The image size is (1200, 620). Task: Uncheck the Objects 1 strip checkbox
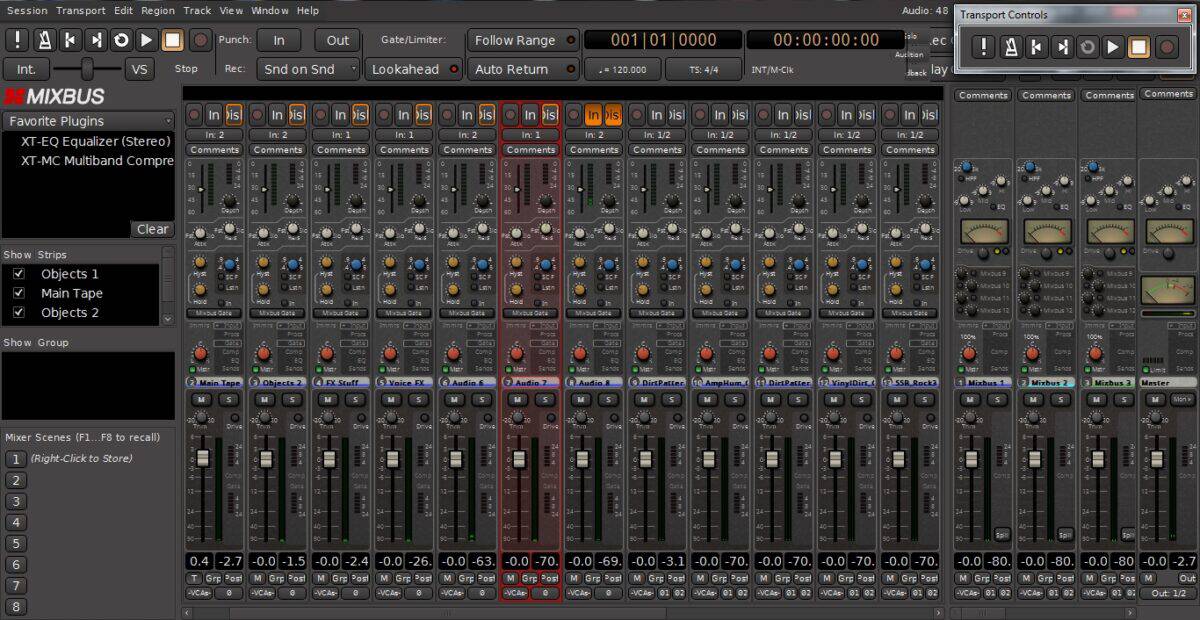coord(18,274)
